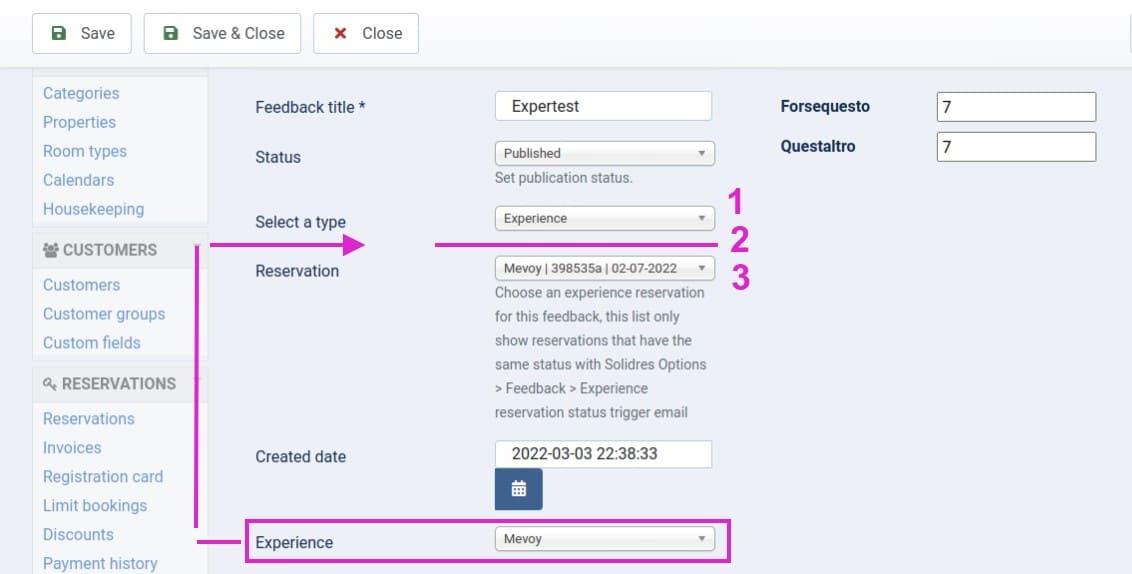The width and height of the screenshot is (1132, 574).
Task: Click the Close button
Action: click(366, 33)
